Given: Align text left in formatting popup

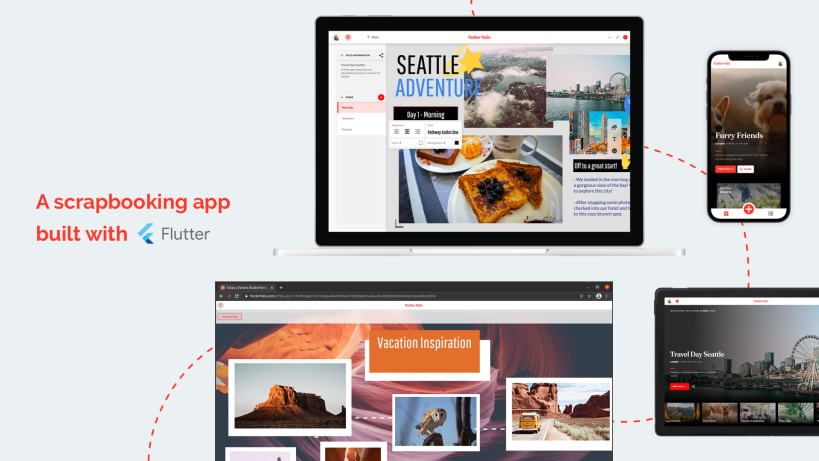Looking at the screenshot, I should click(396, 132).
